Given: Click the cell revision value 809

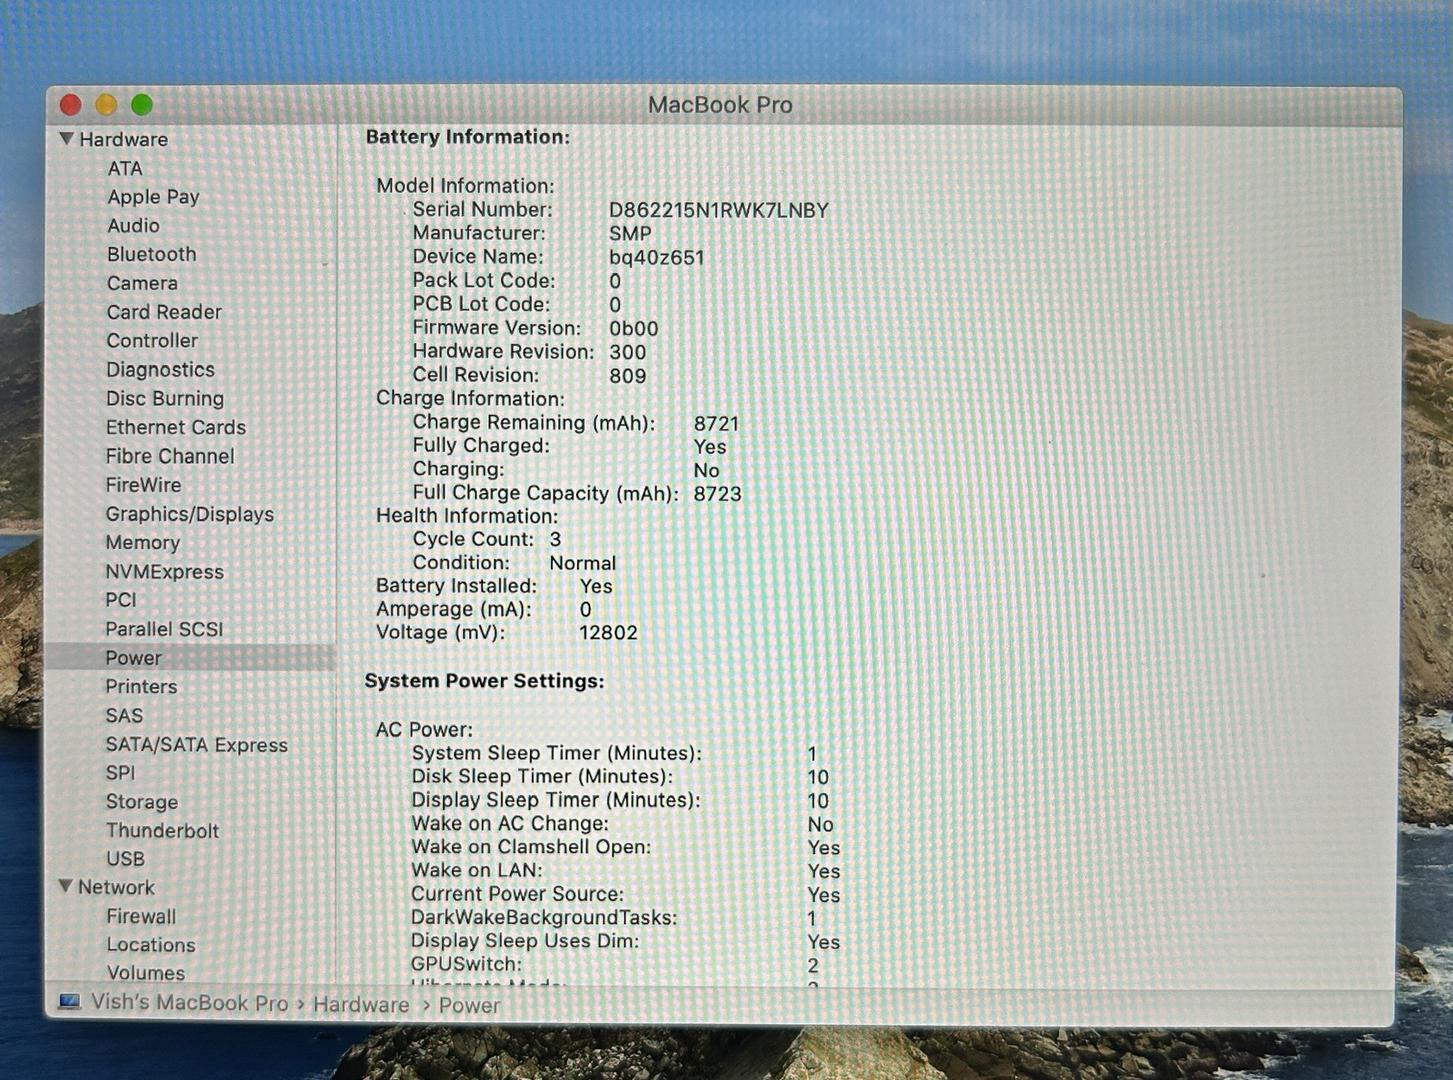Looking at the screenshot, I should tap(628, 376).
